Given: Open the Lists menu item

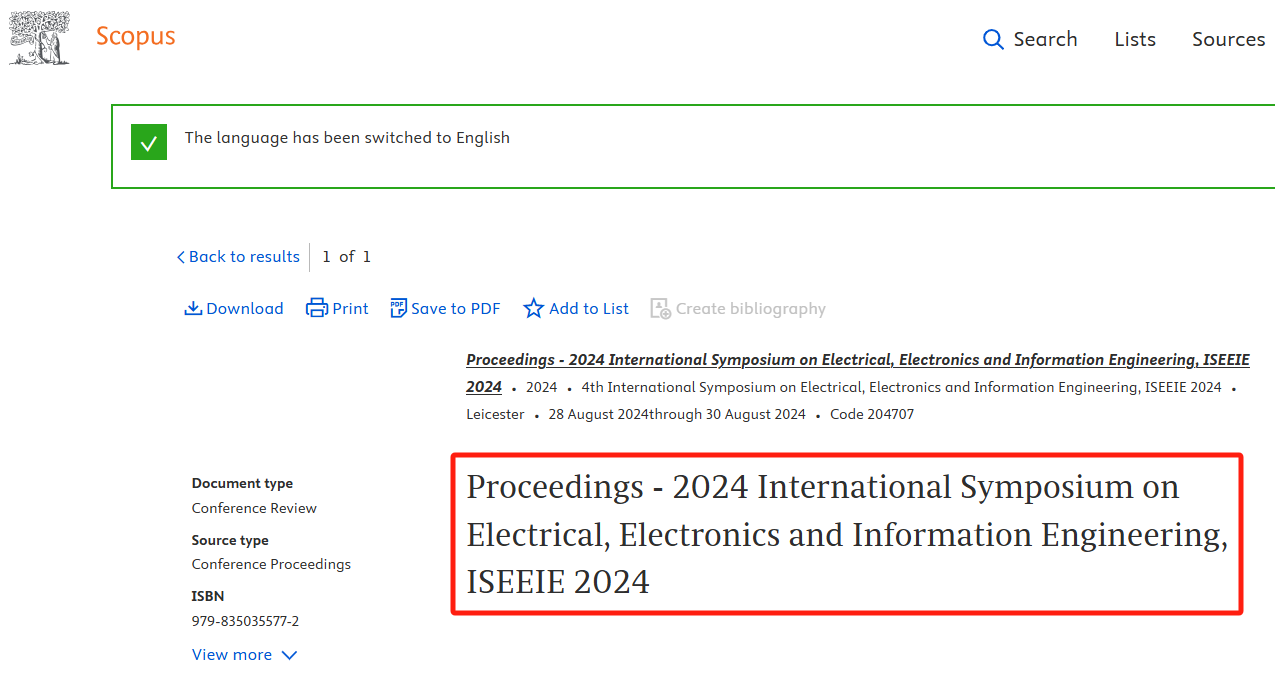Looking at the screenshot, I should pos(1135,39).
